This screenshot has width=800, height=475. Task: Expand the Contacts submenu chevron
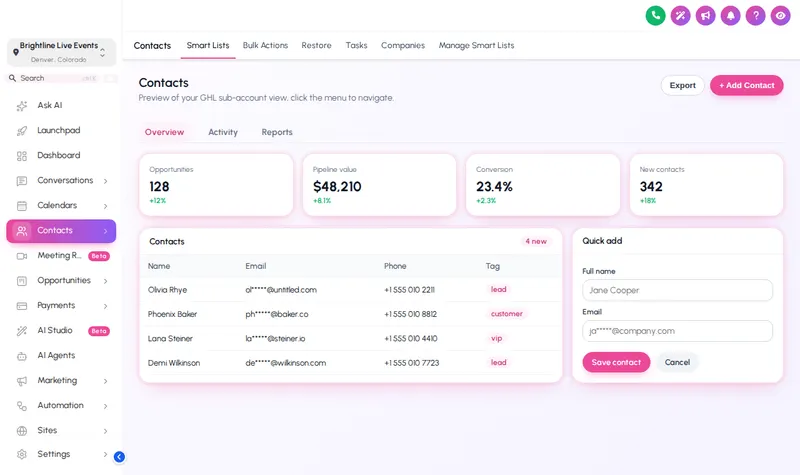coord(106,231)
